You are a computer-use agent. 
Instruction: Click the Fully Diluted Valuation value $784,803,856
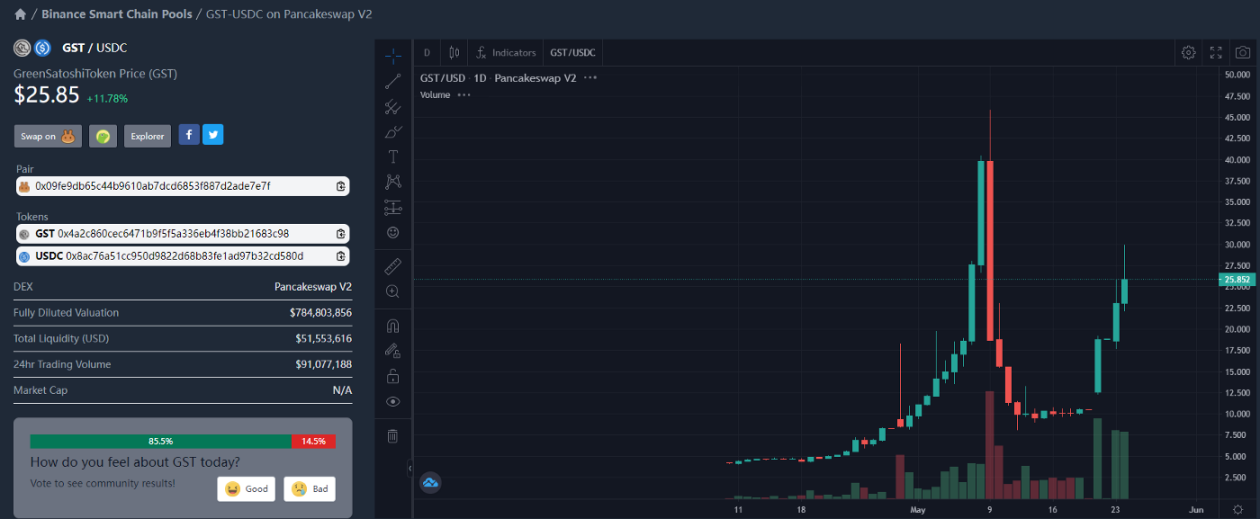coord(320,313)
